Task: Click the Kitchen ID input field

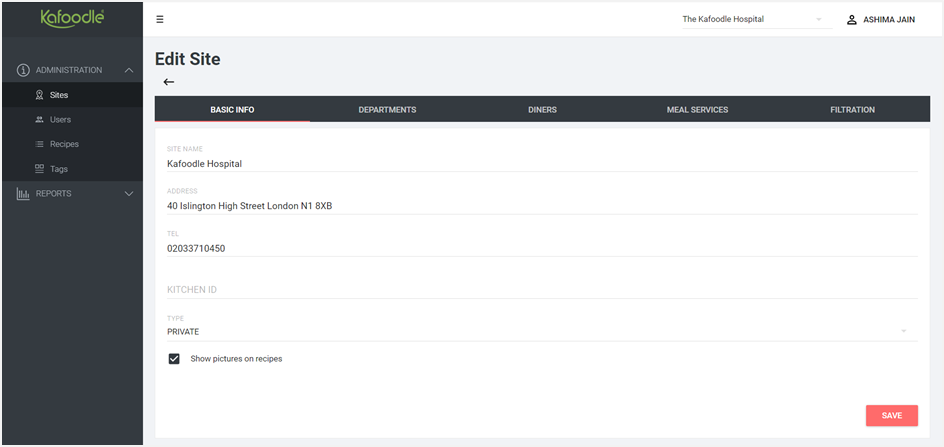Action: tap(542, 290)
